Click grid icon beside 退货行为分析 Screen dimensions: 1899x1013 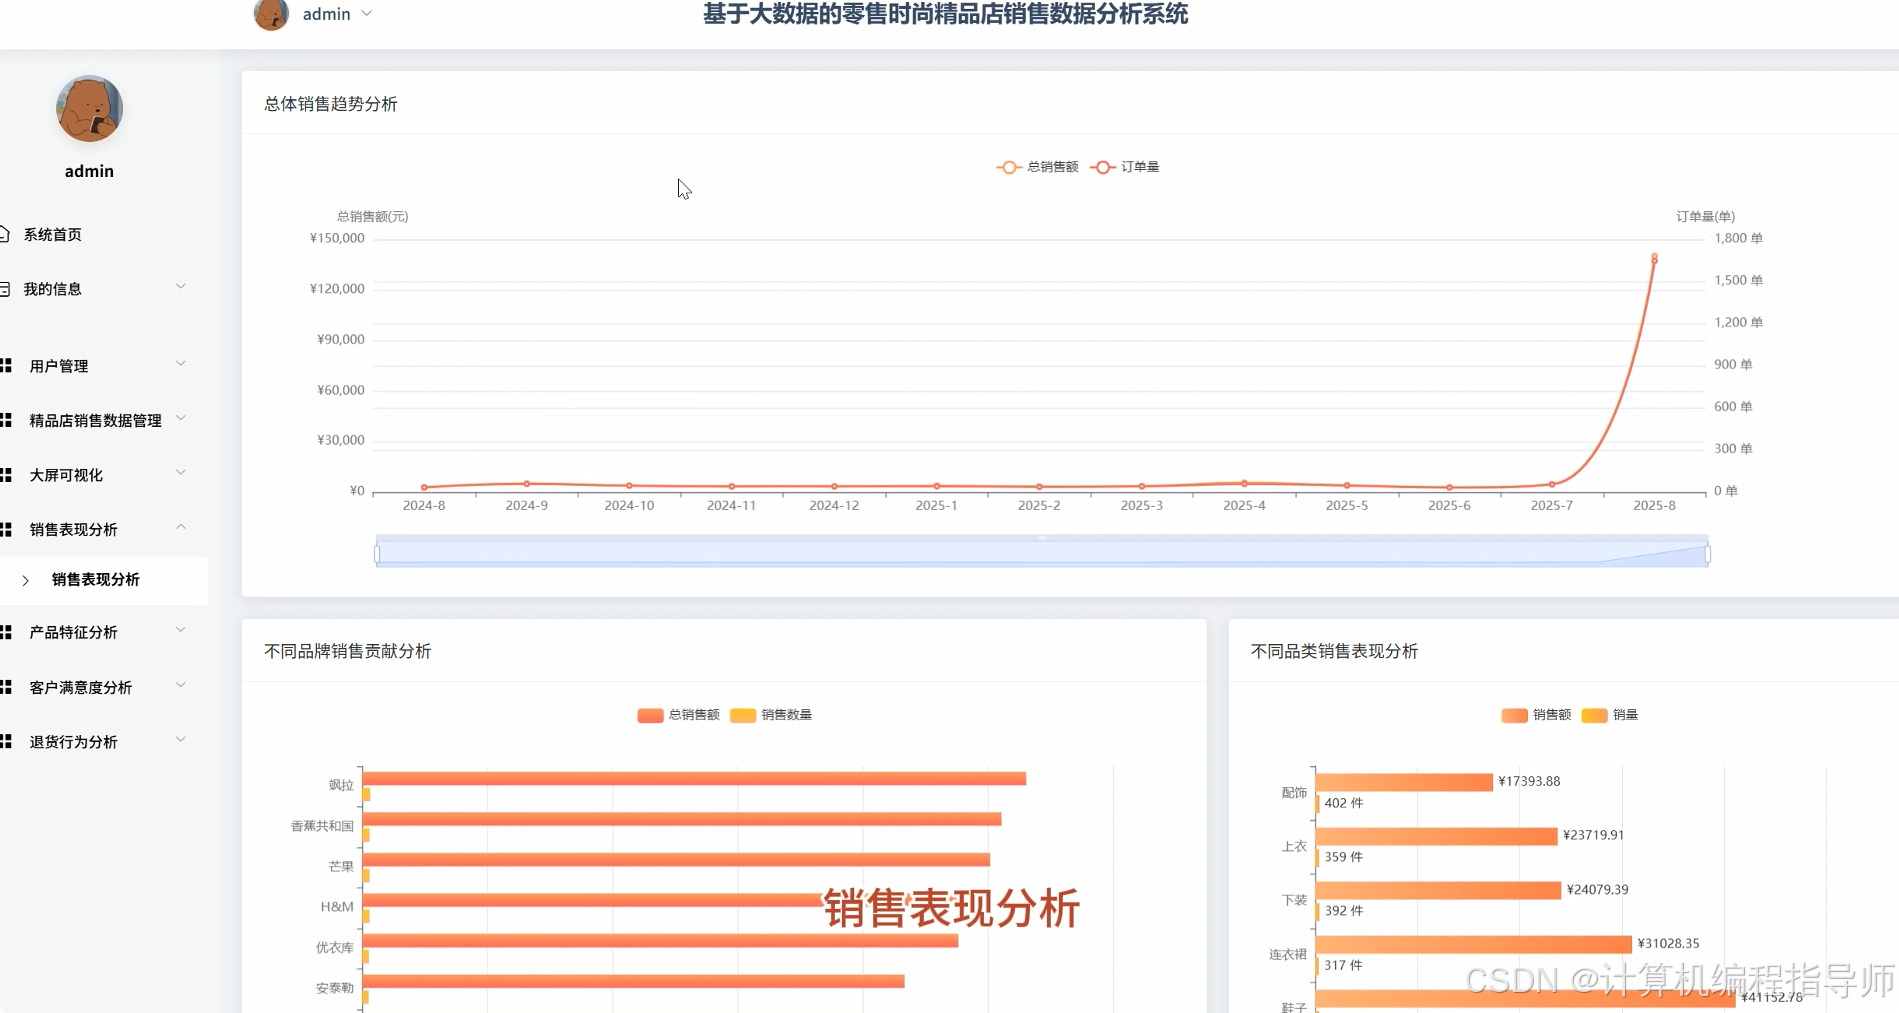coord(6,741)
